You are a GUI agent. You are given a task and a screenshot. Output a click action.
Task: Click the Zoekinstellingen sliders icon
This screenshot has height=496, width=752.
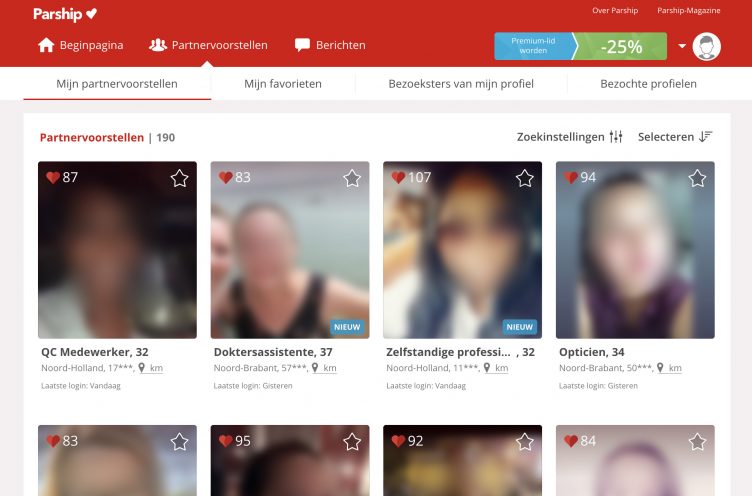pyautogui.click(x=616, y=137)
